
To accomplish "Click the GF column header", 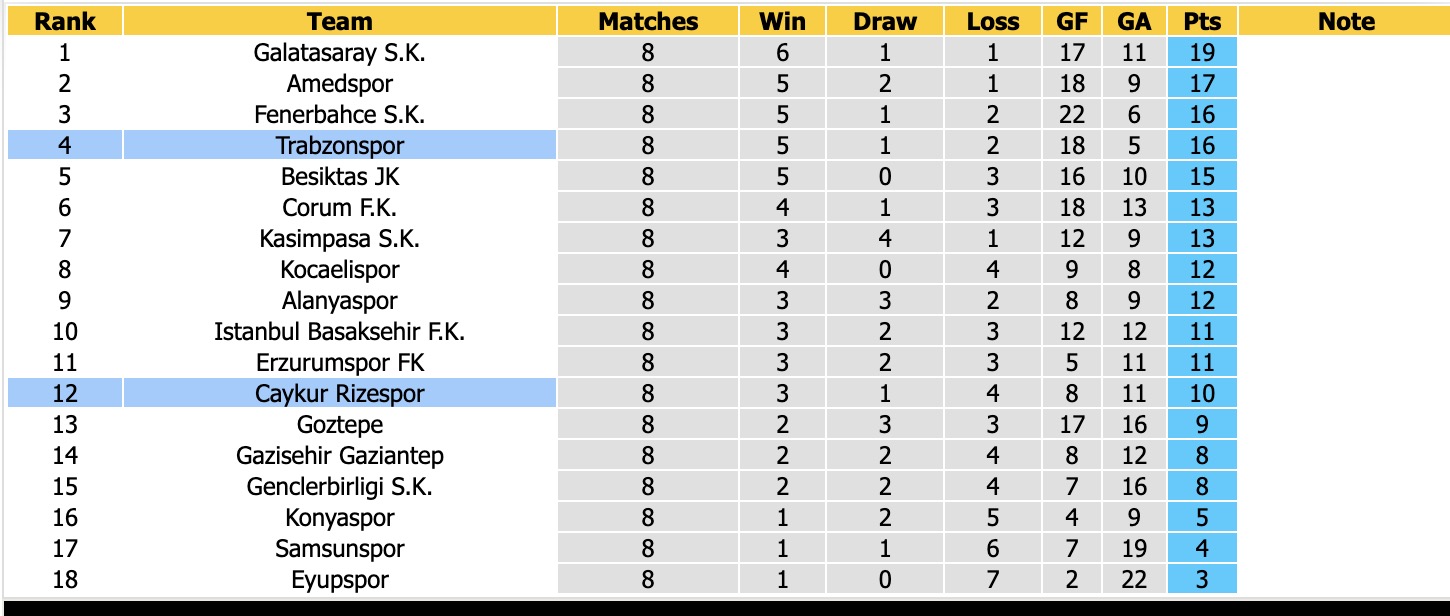I will [1072, 21].
